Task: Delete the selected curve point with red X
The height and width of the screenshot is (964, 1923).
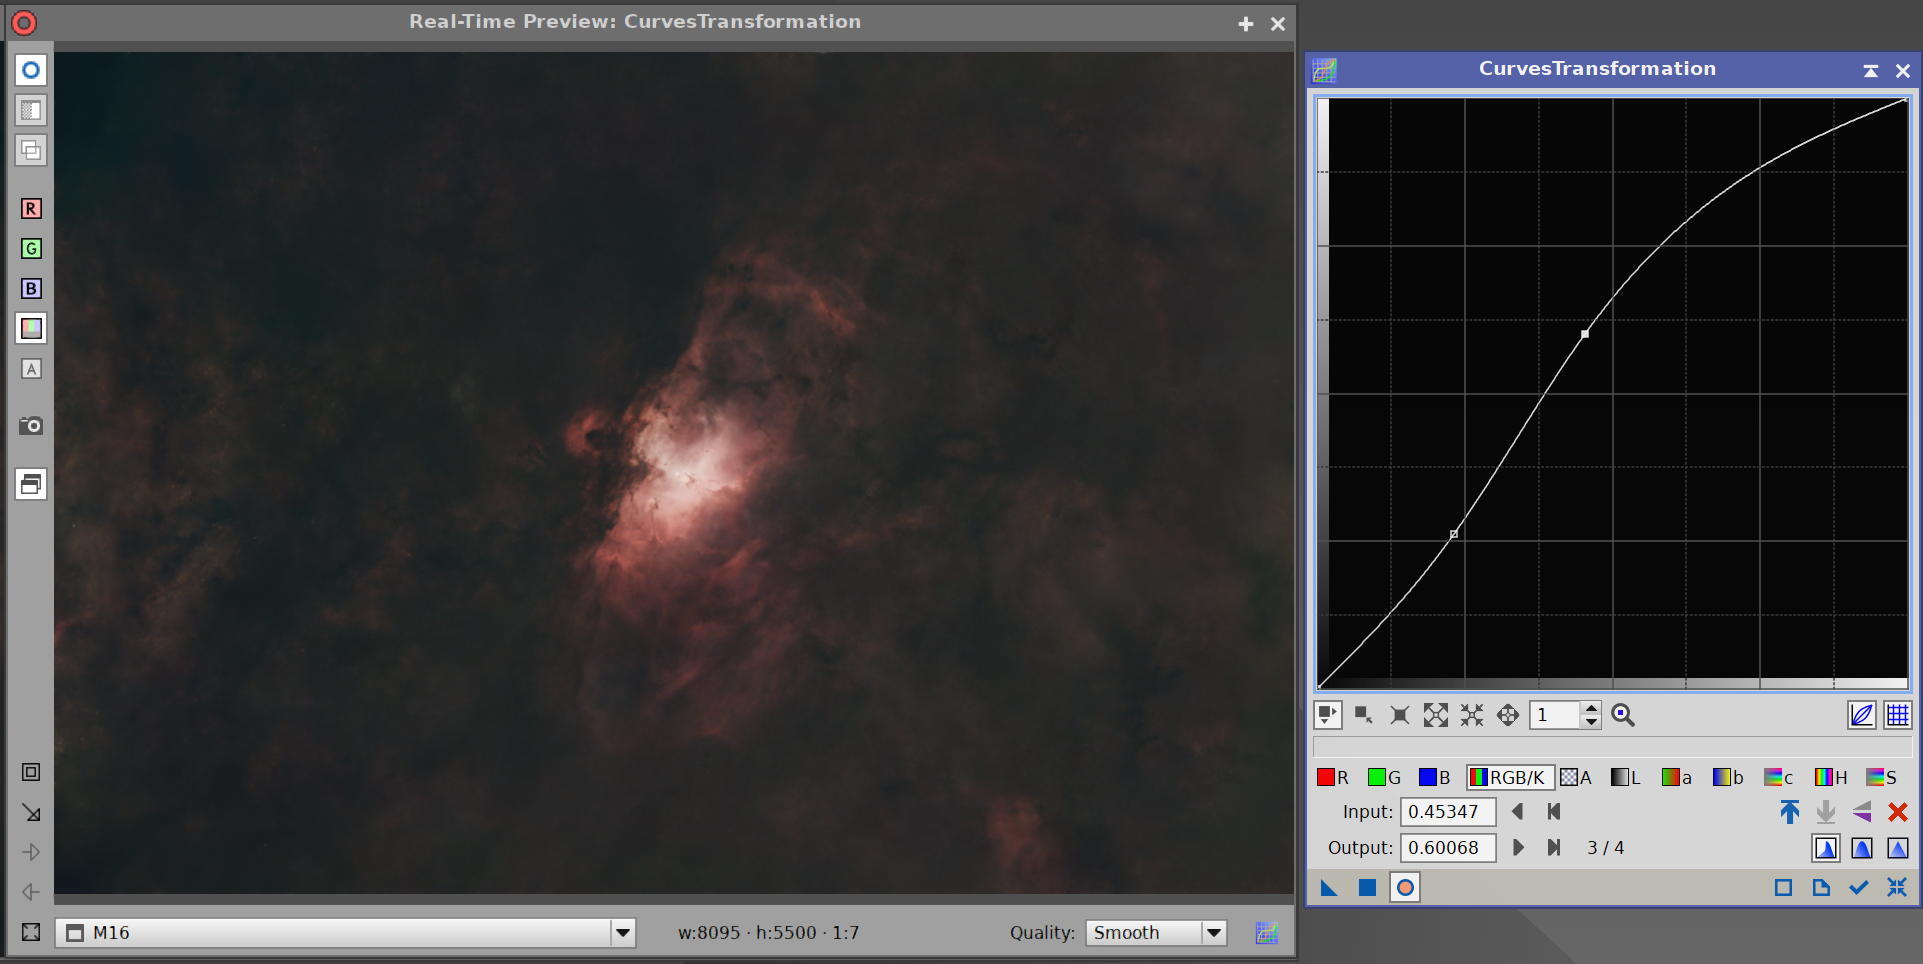Action: click(1897, 812)
